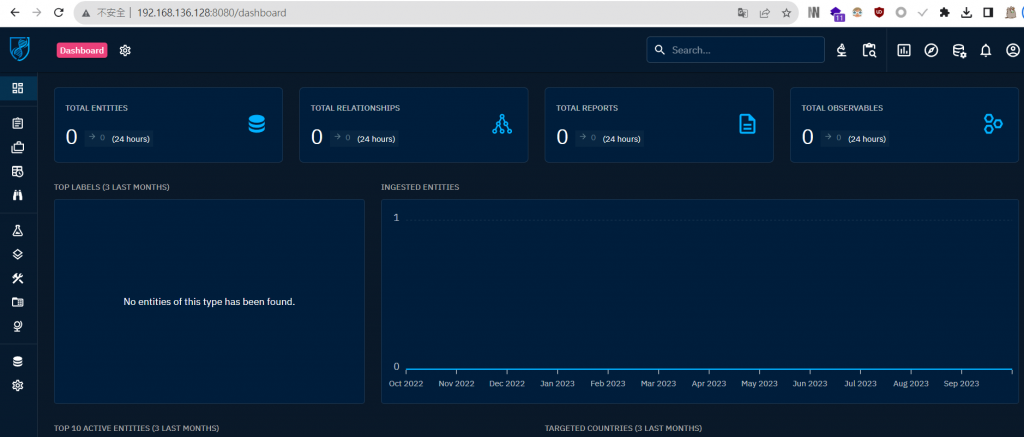Click the Total Entities database icon
Screen dimensions: 1024x437
pyautogui.click(x=257, y=124)
